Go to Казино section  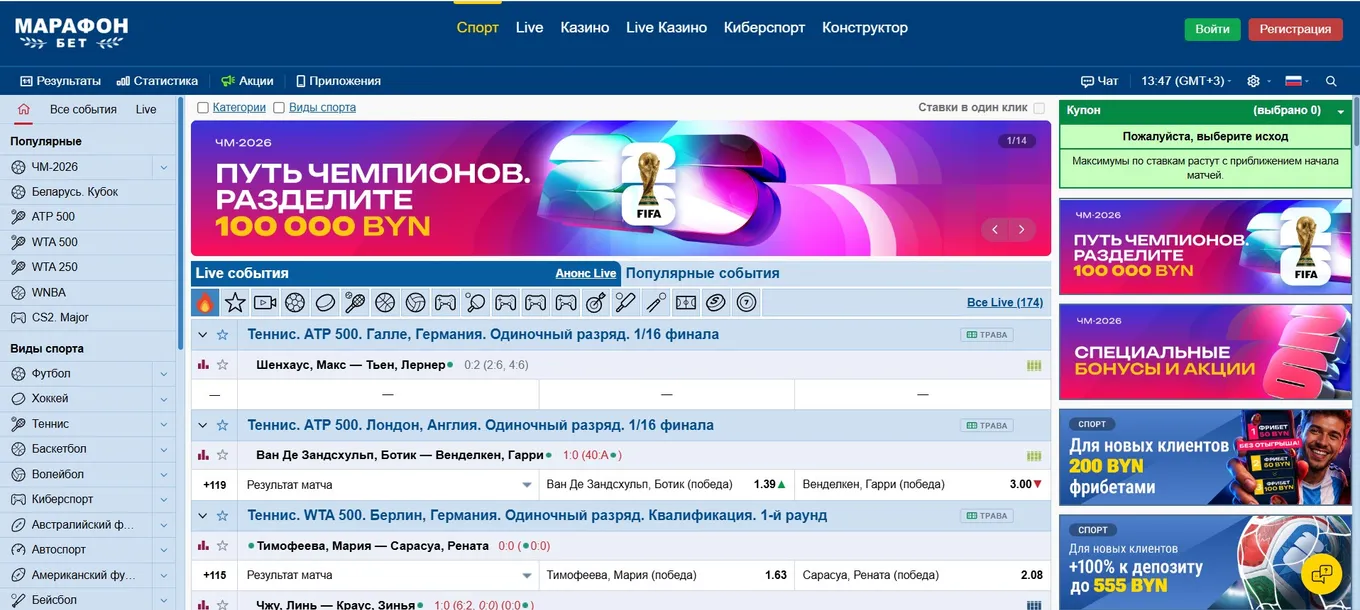coord(585,28)
